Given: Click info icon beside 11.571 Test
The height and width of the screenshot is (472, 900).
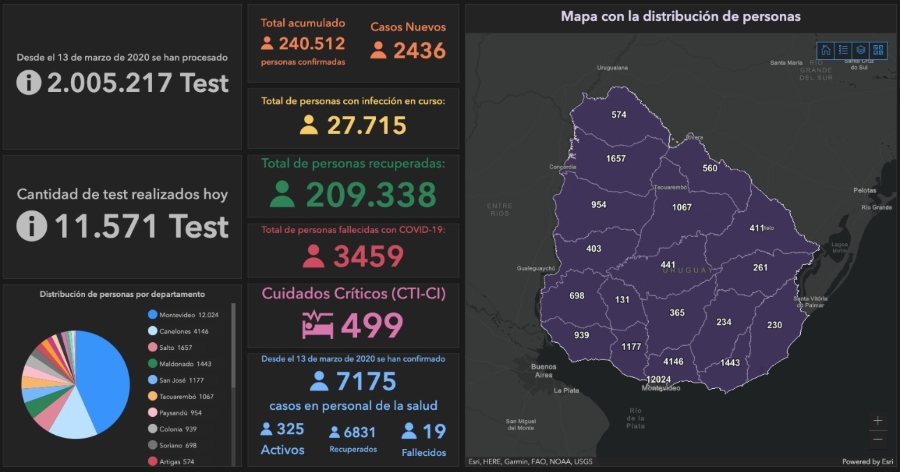Looking at the screenshot, I should (32, 227).
